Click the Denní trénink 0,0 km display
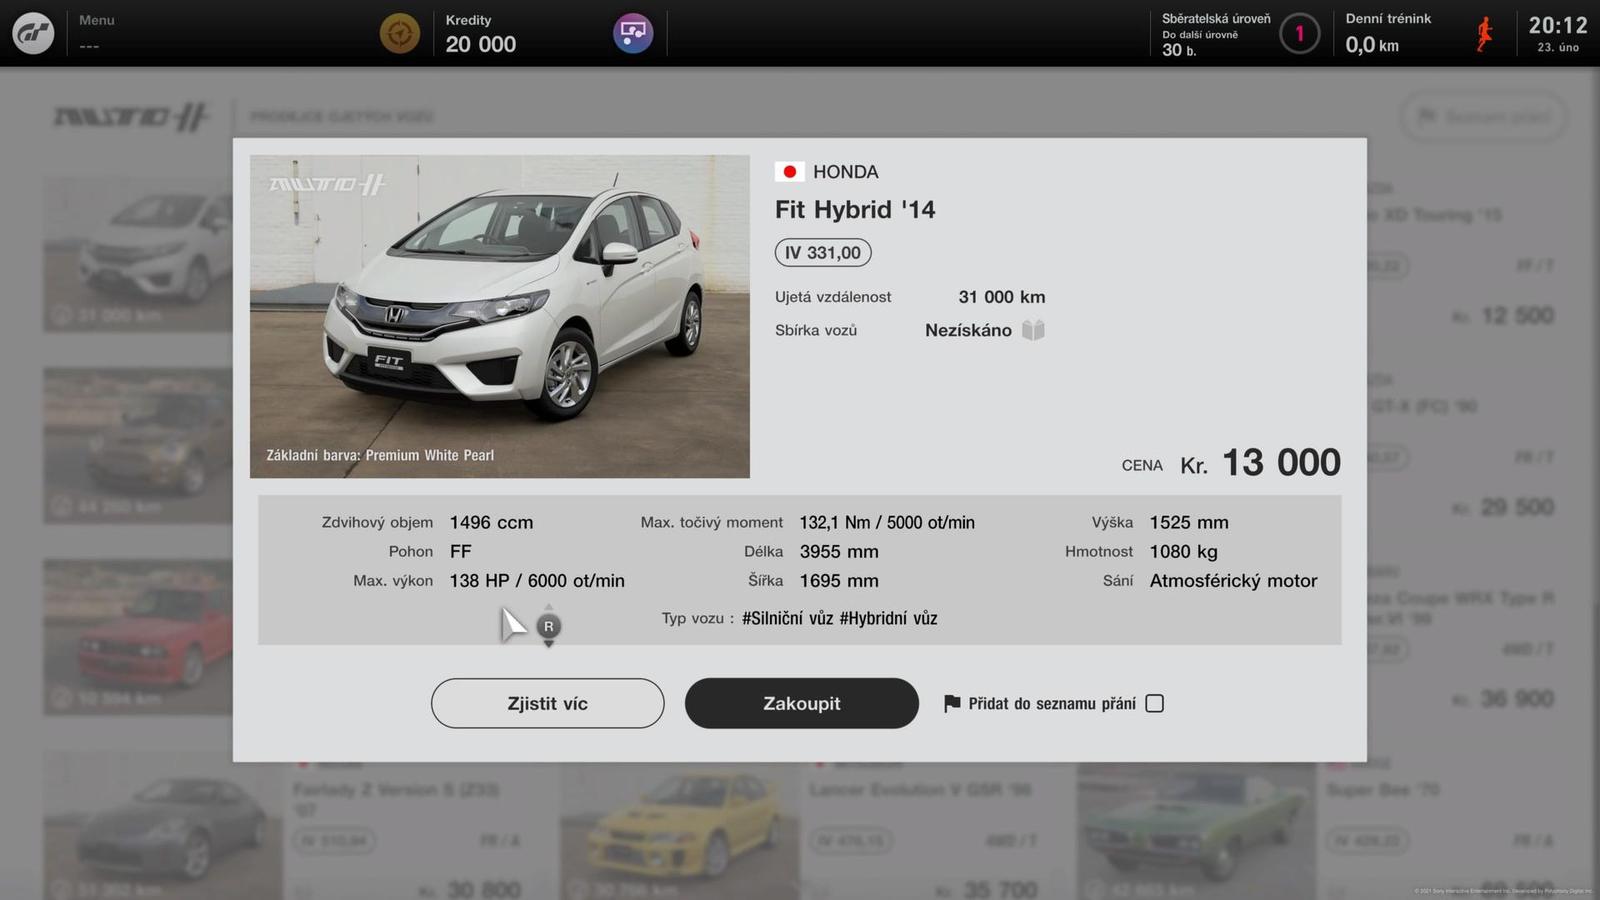This screenshot has height=900, width=1600. coord(1388,34)
